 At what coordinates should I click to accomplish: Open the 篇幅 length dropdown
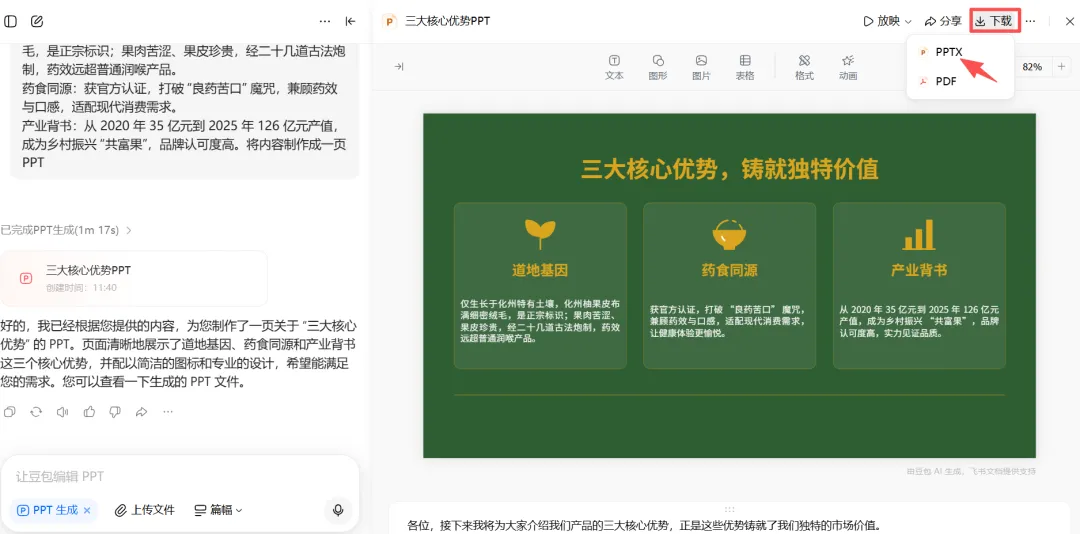pos(218,511)
